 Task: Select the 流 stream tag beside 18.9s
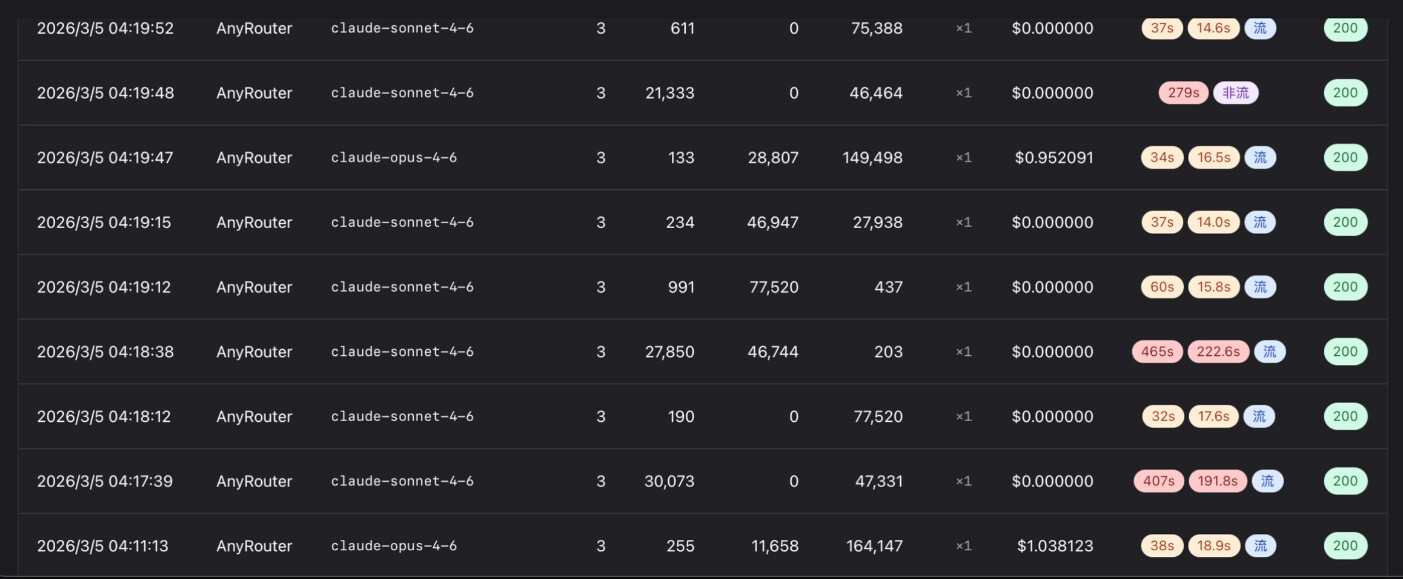click(x=1260, y=546)
